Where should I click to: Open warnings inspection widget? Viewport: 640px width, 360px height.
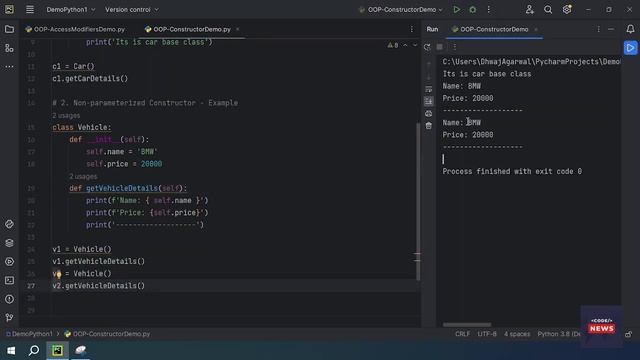pos(393,45)
